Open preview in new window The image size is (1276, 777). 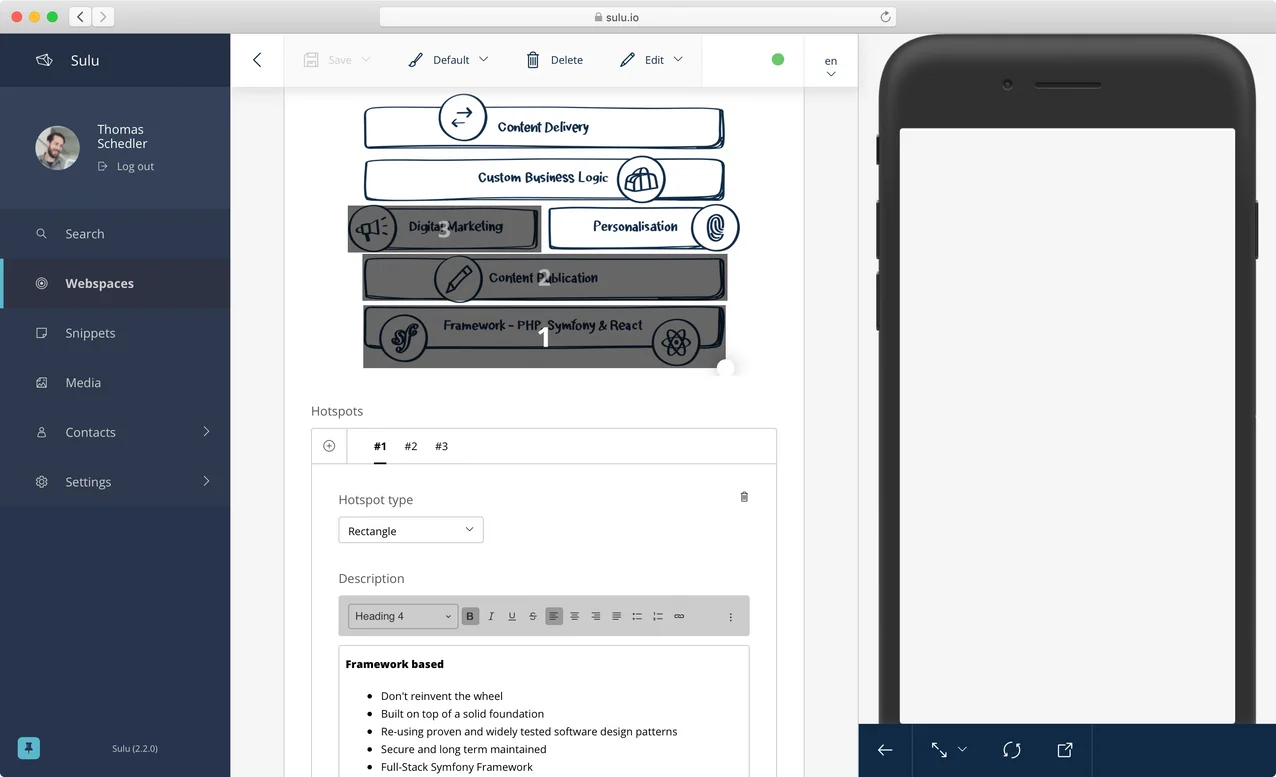point(1065,750)
